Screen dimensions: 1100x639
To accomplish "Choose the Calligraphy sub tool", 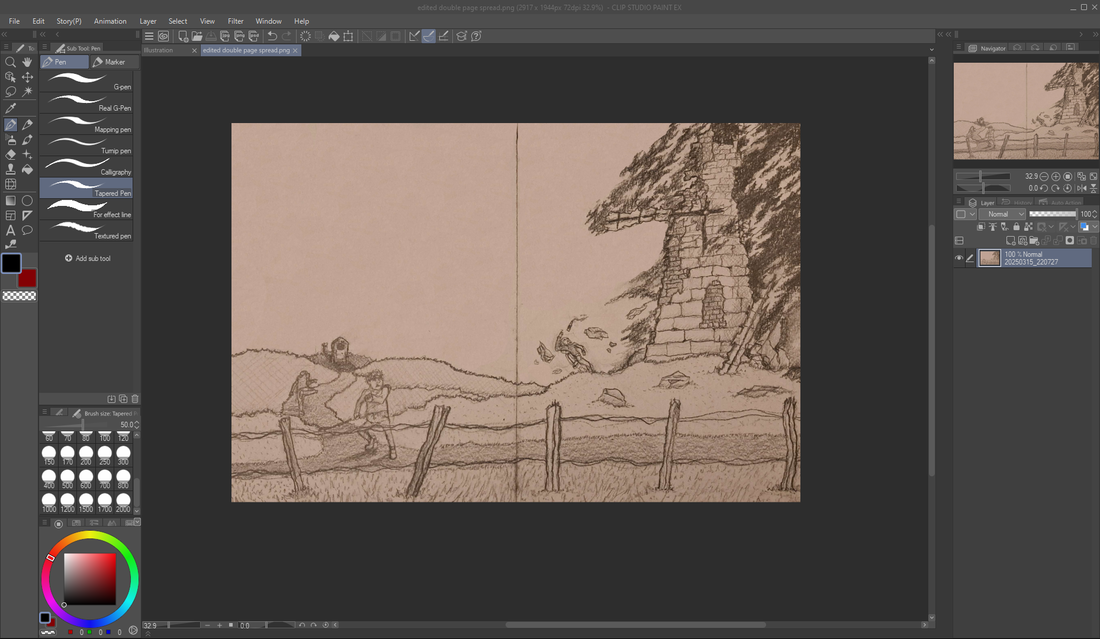I will [x=86, y=166].
